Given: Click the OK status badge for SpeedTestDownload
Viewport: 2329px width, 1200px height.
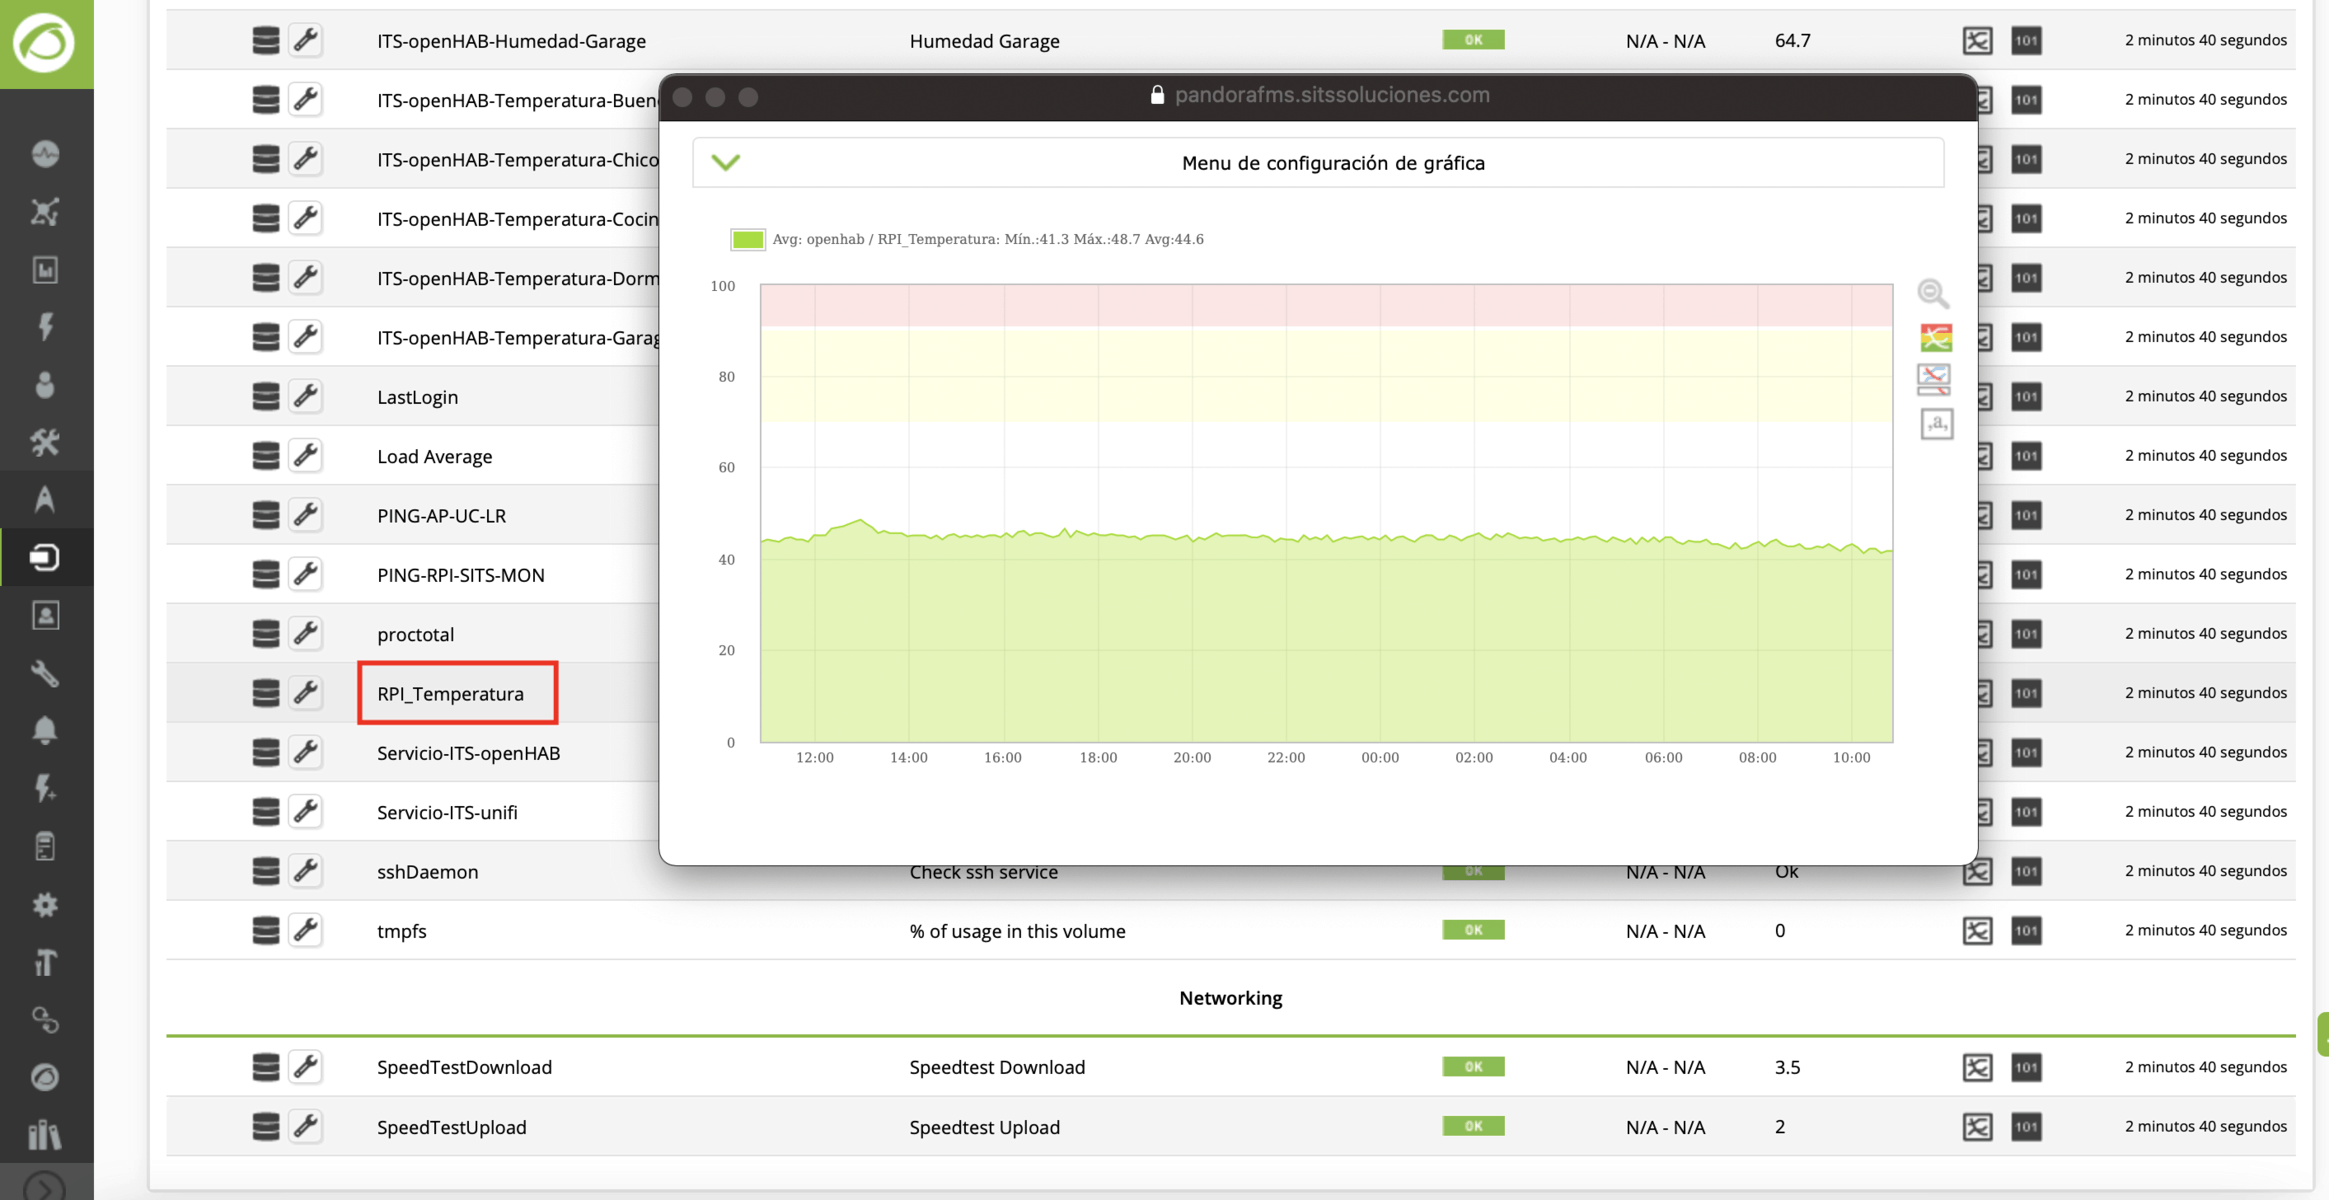Looking at the screenshot, I should pyautogui.click(x=1473, y=1067).
